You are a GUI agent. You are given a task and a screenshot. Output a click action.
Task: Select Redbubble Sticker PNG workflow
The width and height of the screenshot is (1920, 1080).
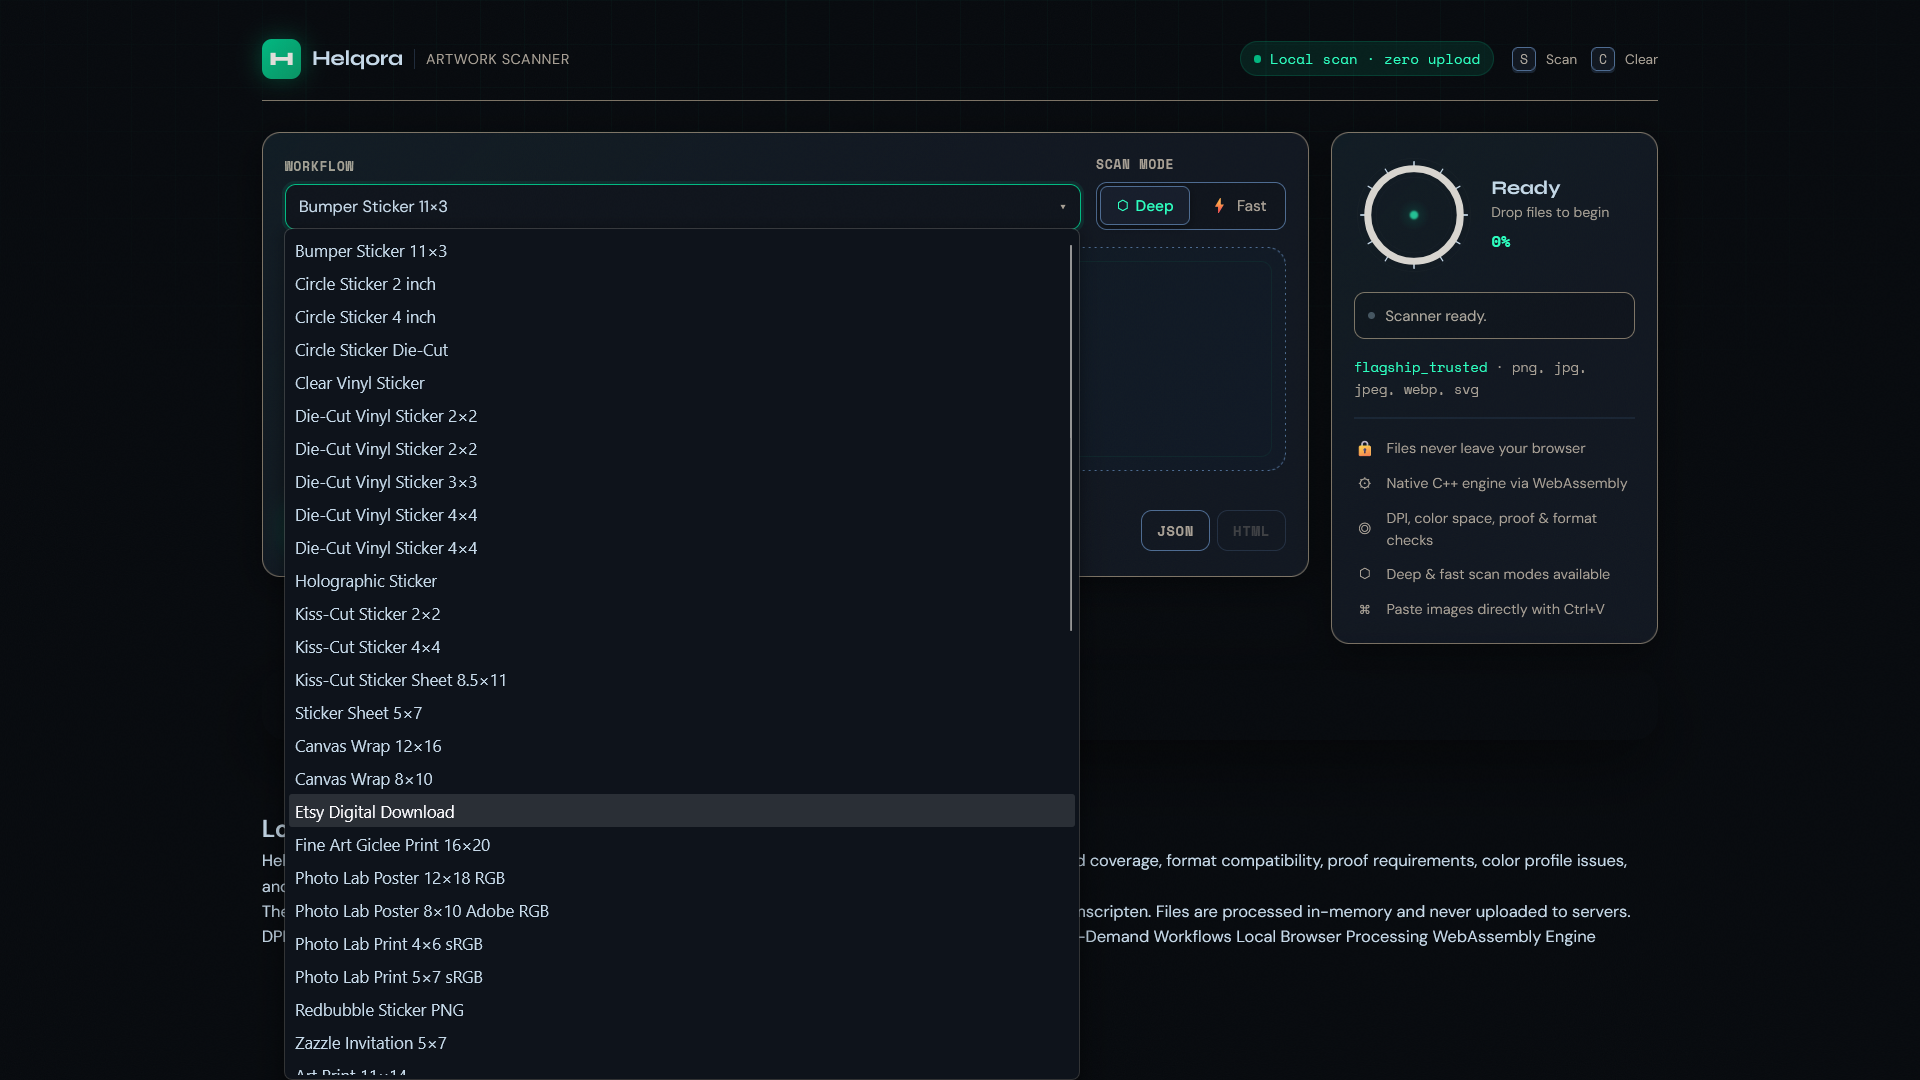point(681,1010)
